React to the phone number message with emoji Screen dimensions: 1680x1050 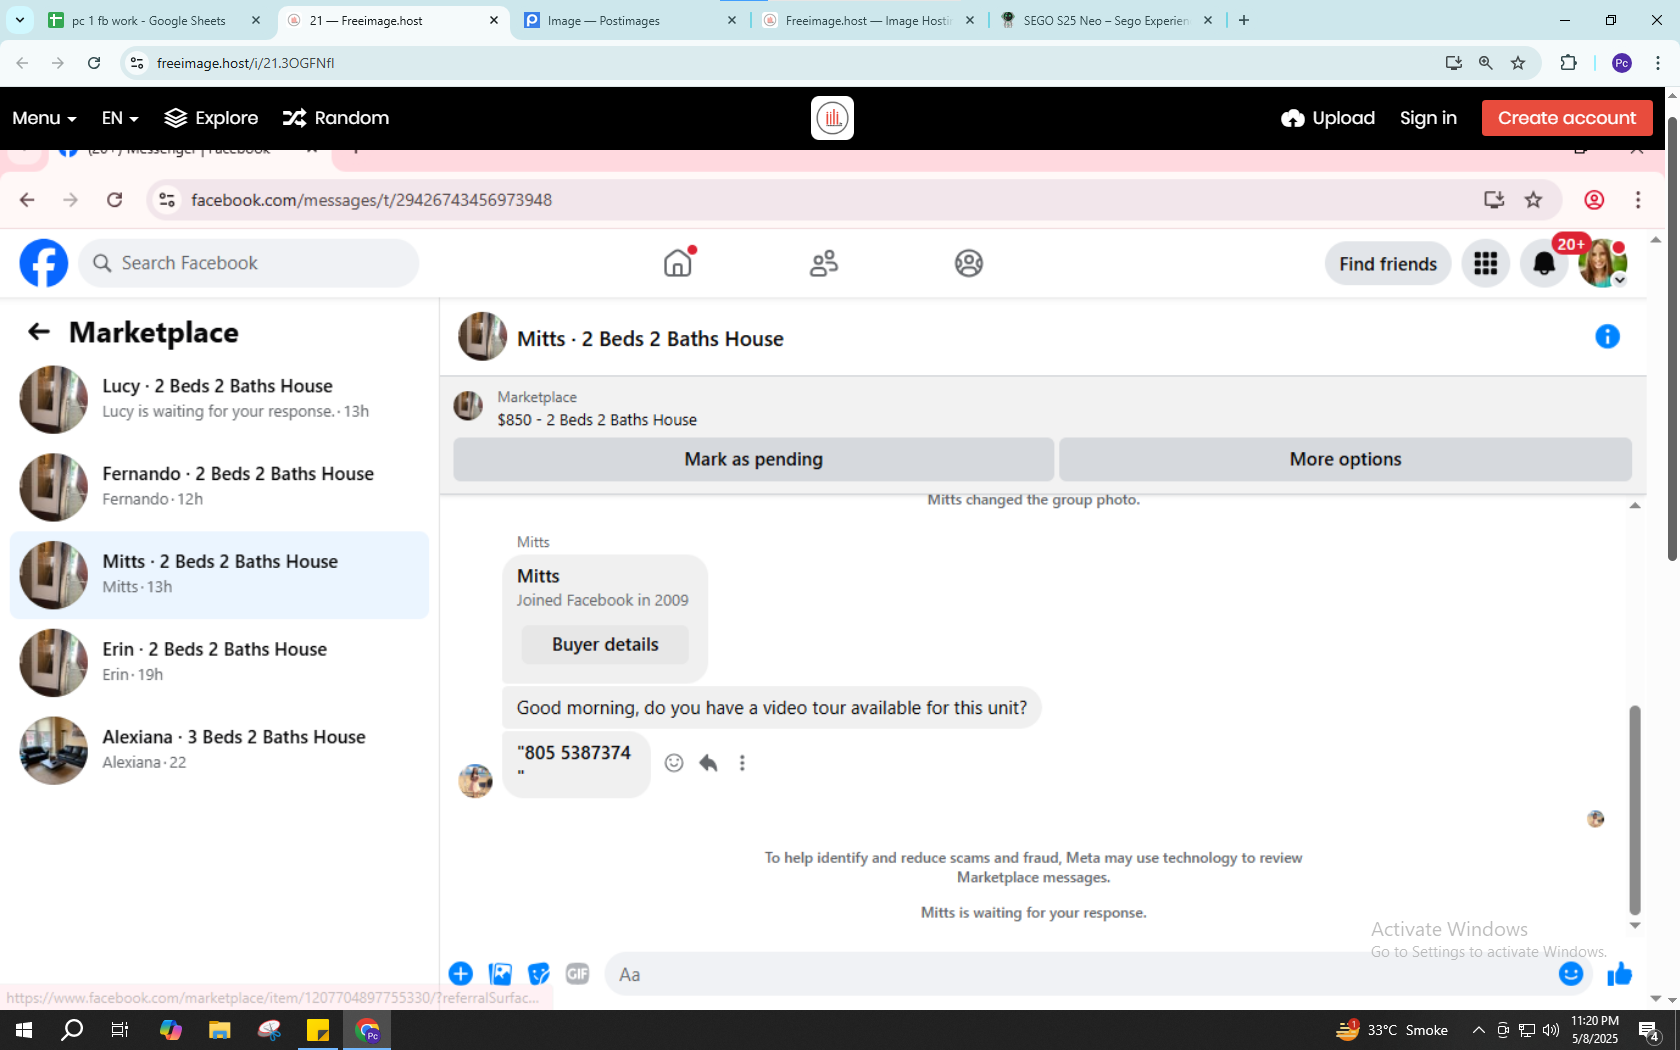pos(674,763)
